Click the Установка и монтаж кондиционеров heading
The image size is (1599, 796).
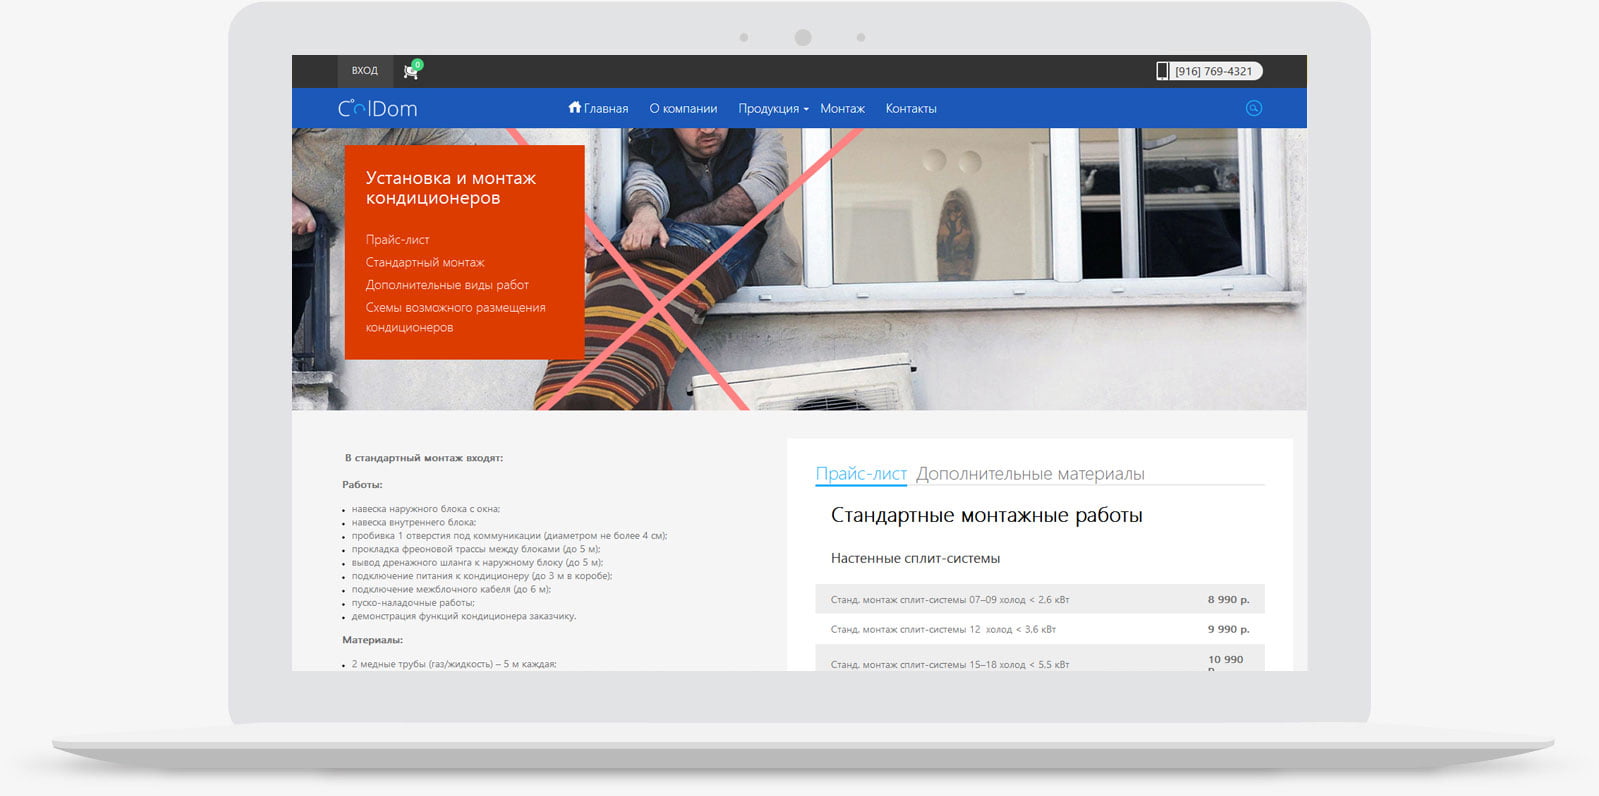450,188
